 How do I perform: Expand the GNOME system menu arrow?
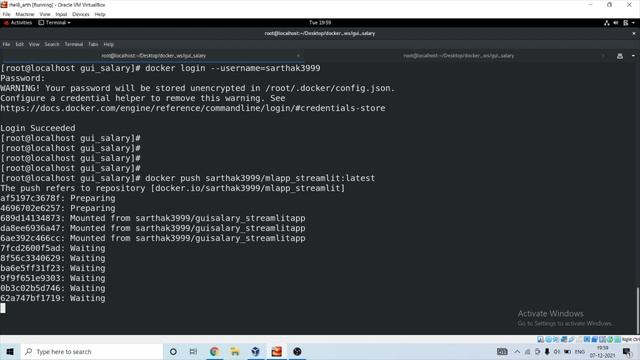coord(633,23)
